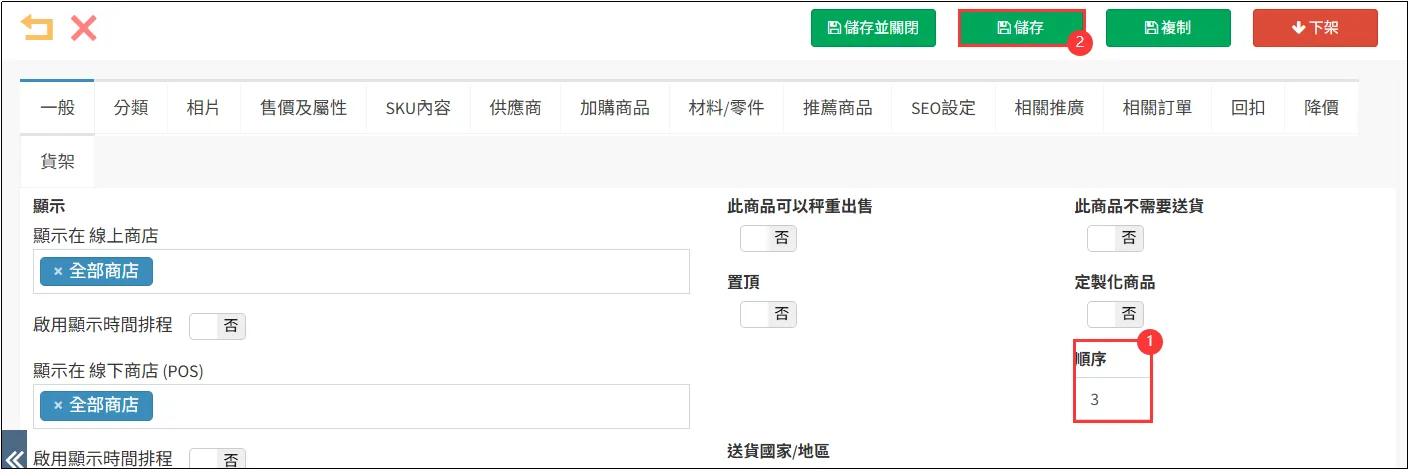
Task: Click the 複制 button
Action: point(1167,28)
